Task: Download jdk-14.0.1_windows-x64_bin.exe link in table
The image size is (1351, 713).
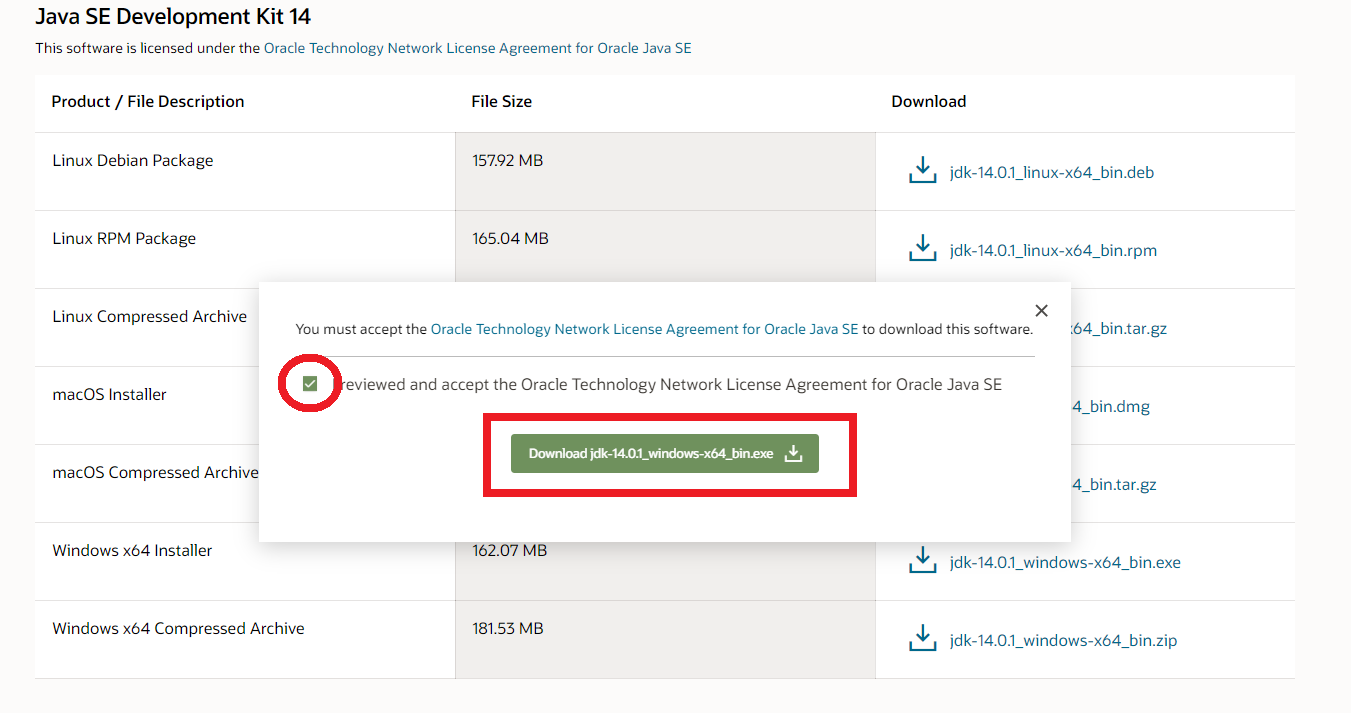Action: pos(1065,562)
